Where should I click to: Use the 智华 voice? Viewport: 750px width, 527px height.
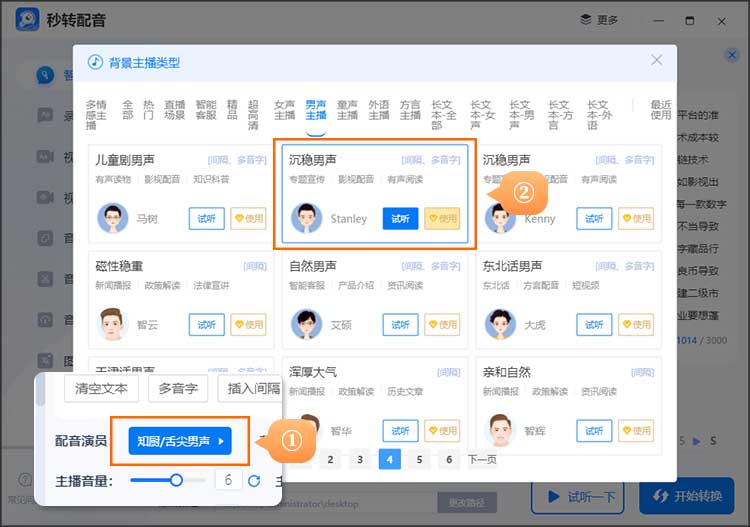click(x=442, y=431)
